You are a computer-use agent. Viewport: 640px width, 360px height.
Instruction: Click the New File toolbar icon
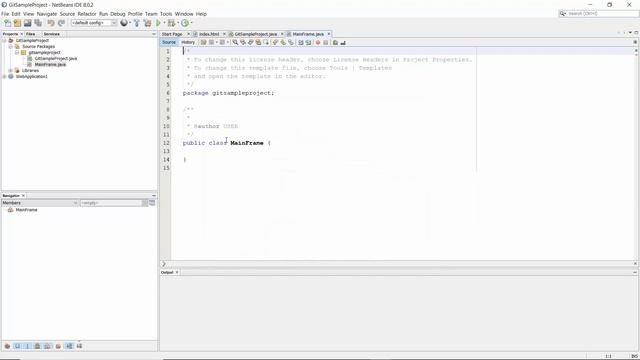tap(7, 23)
